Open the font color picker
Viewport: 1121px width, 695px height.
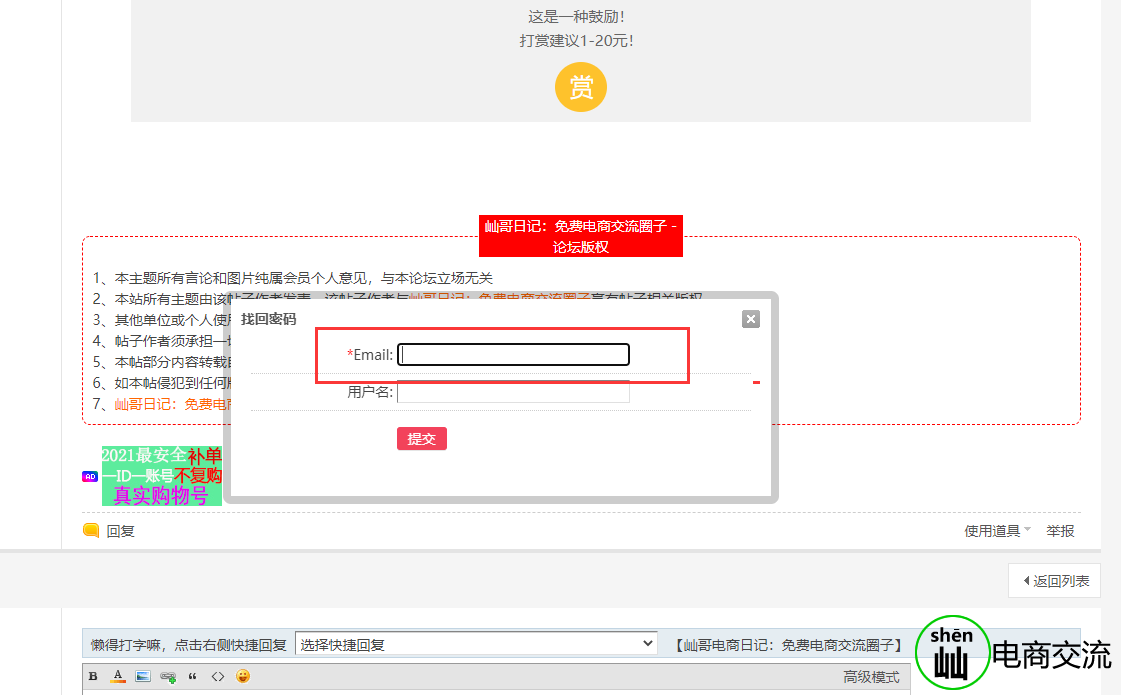[117, 677]
